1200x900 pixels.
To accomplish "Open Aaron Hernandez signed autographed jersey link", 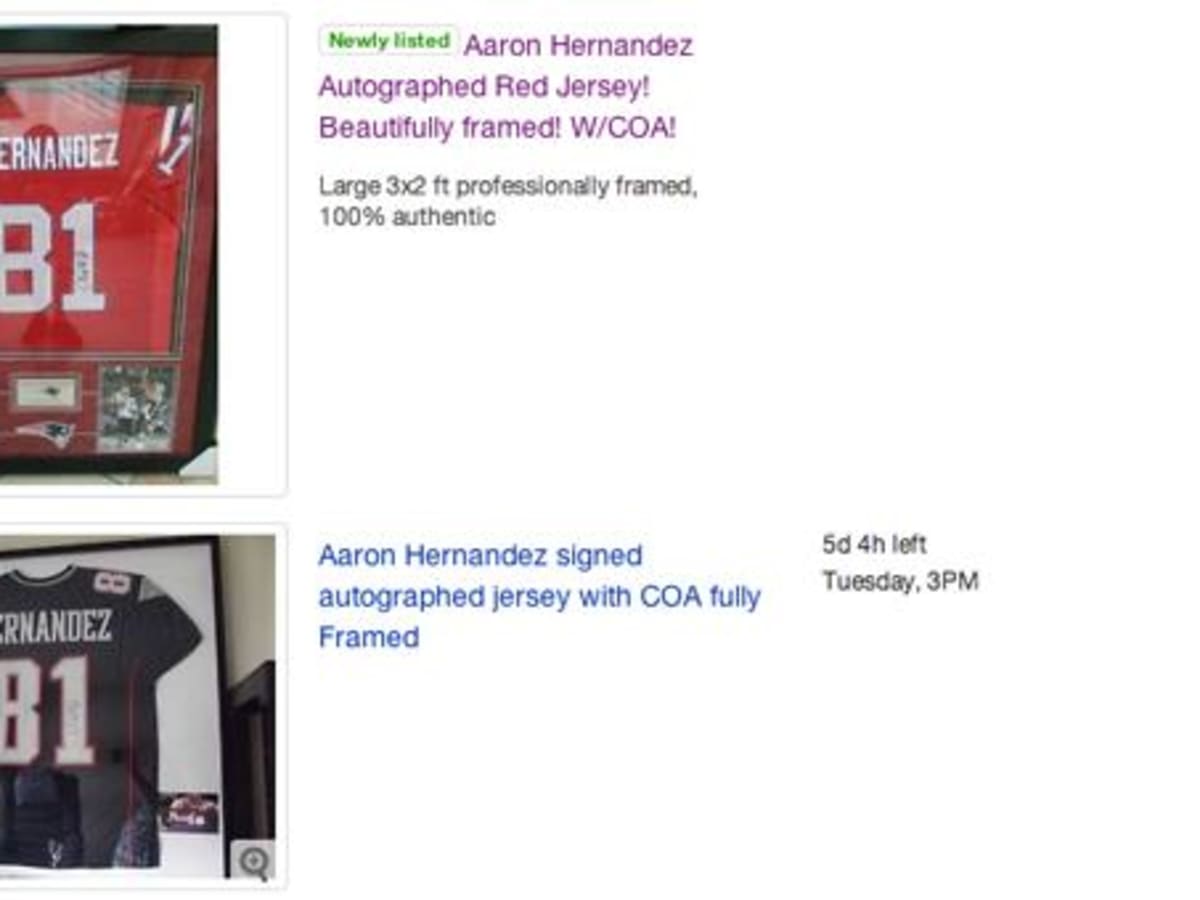I will [x=540, y=596].
